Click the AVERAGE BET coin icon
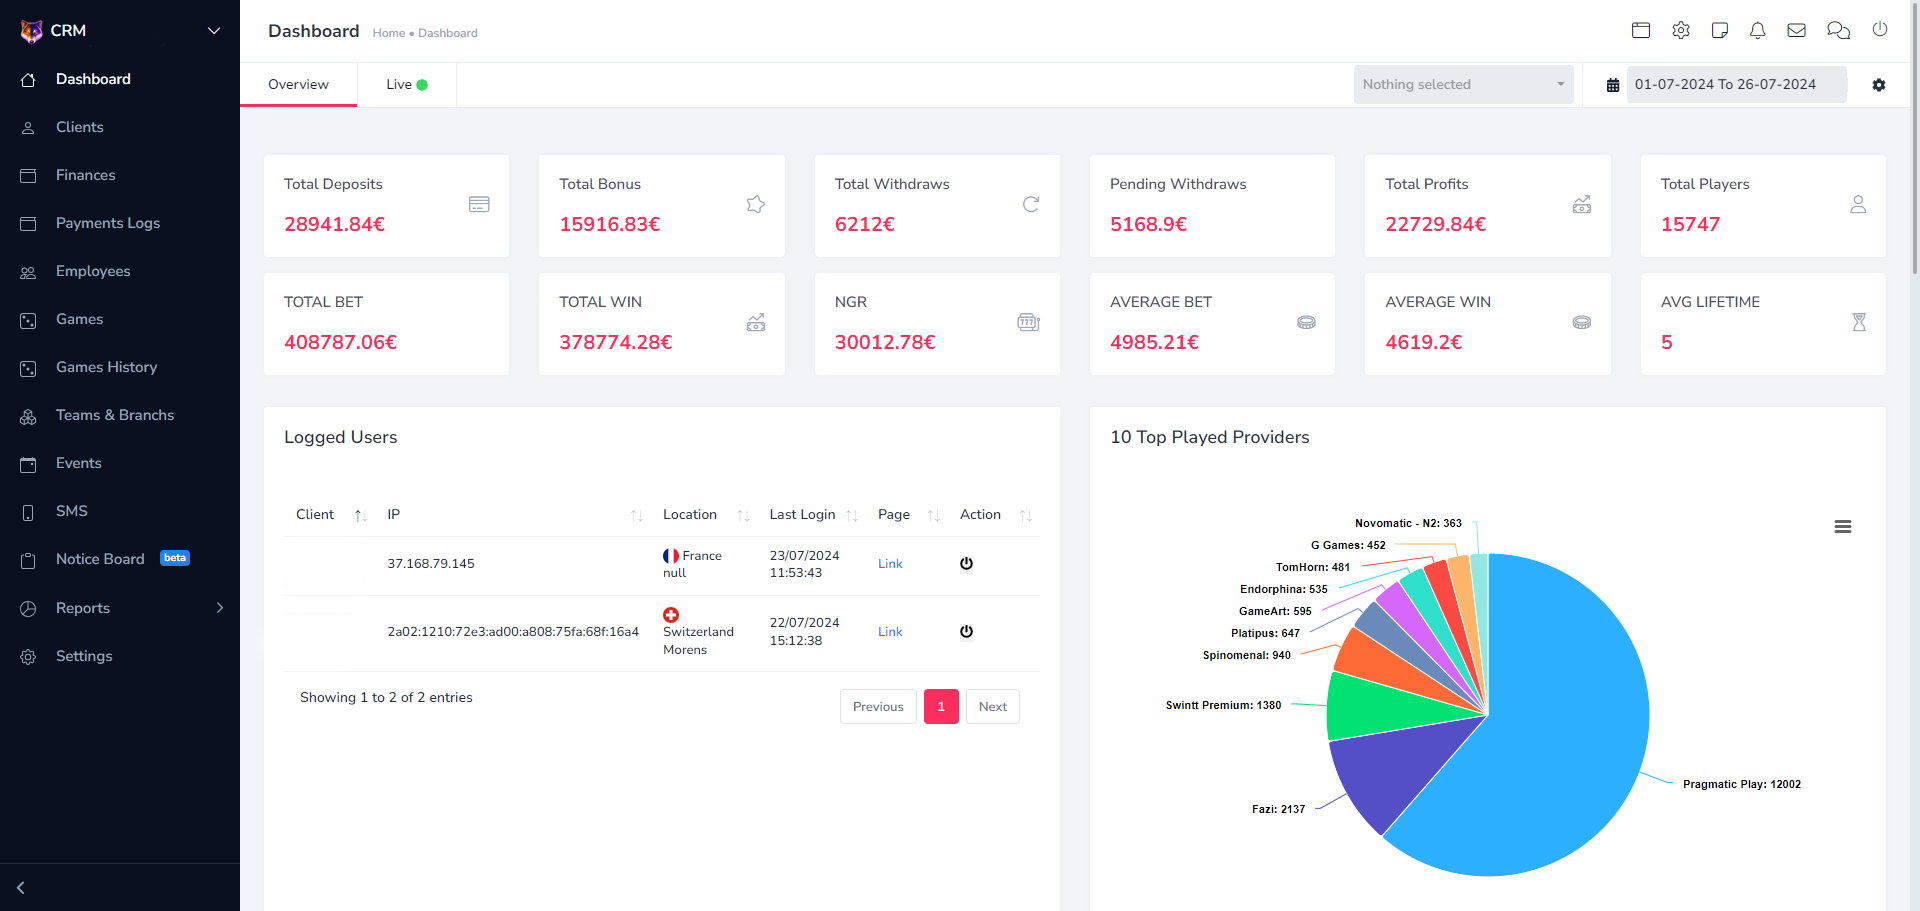1920x911 pixels. pyautogui.click(x=1306, y=322)
